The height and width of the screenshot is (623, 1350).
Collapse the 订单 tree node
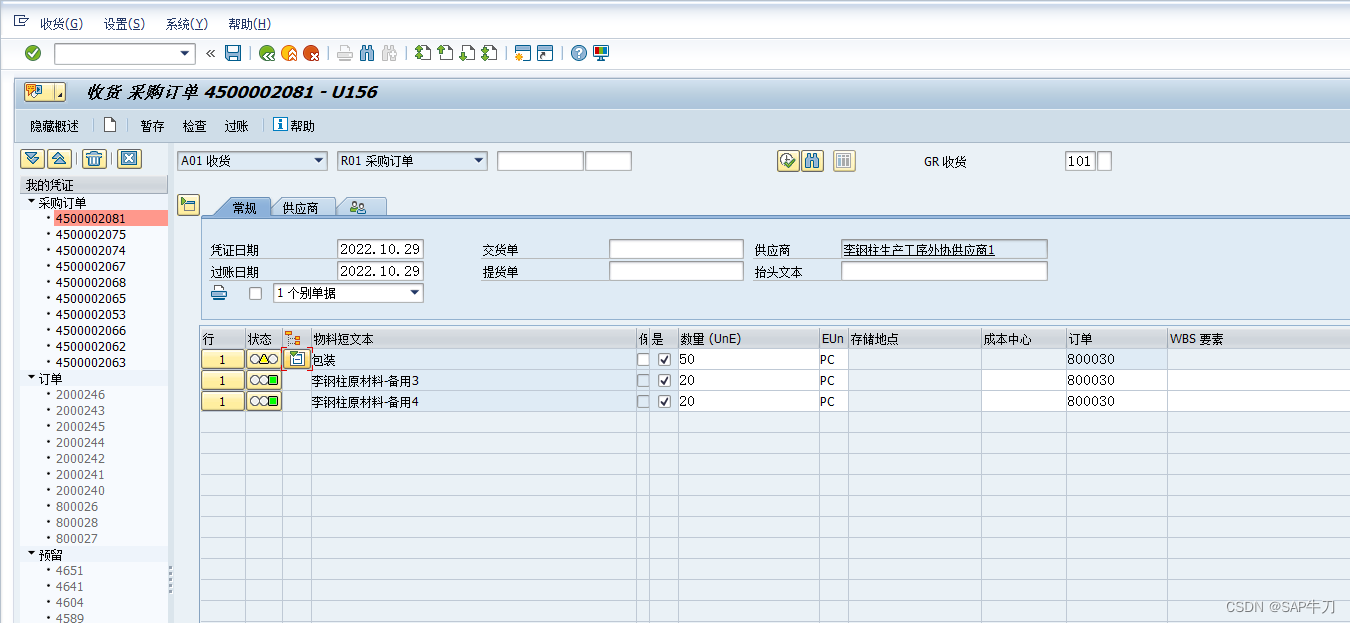(31, 378)
